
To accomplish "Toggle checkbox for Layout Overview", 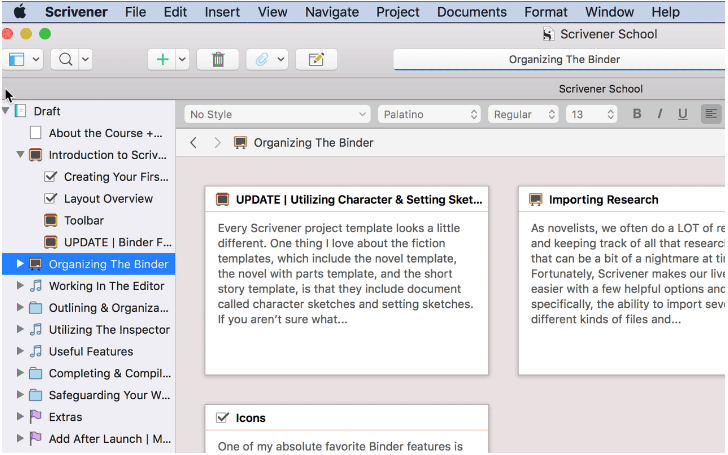I will pyautogui.click(x=51, y=199).
